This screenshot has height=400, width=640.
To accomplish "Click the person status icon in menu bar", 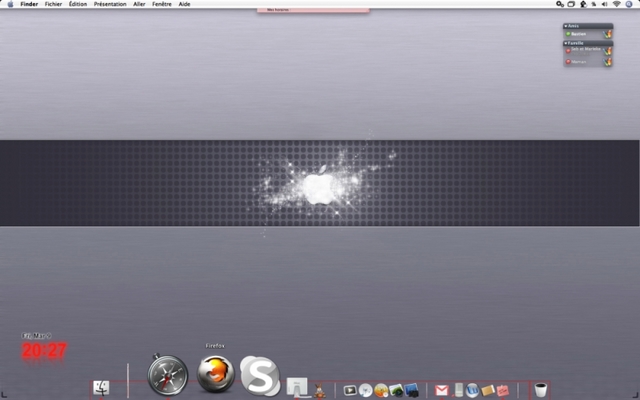I will tap(583, 4).
